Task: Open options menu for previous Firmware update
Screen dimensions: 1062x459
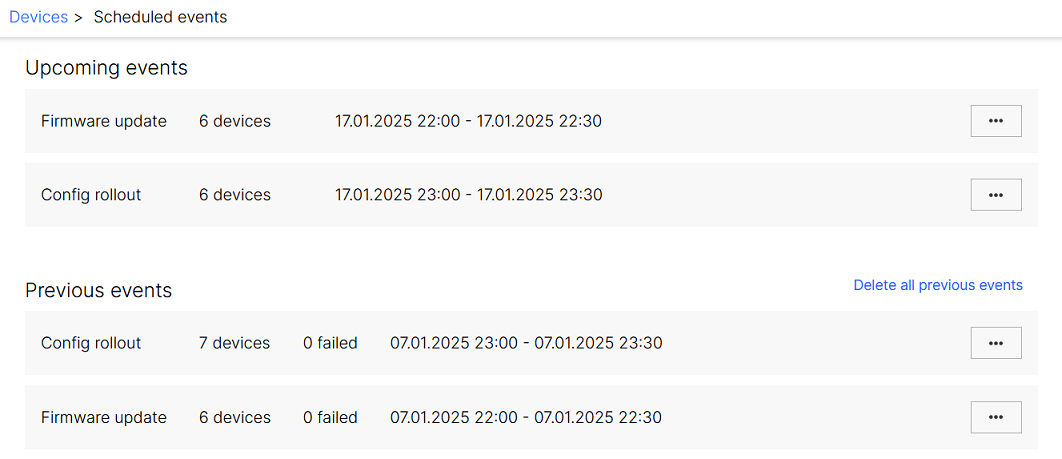Action: pyautogui.click(x=995, y=417)
